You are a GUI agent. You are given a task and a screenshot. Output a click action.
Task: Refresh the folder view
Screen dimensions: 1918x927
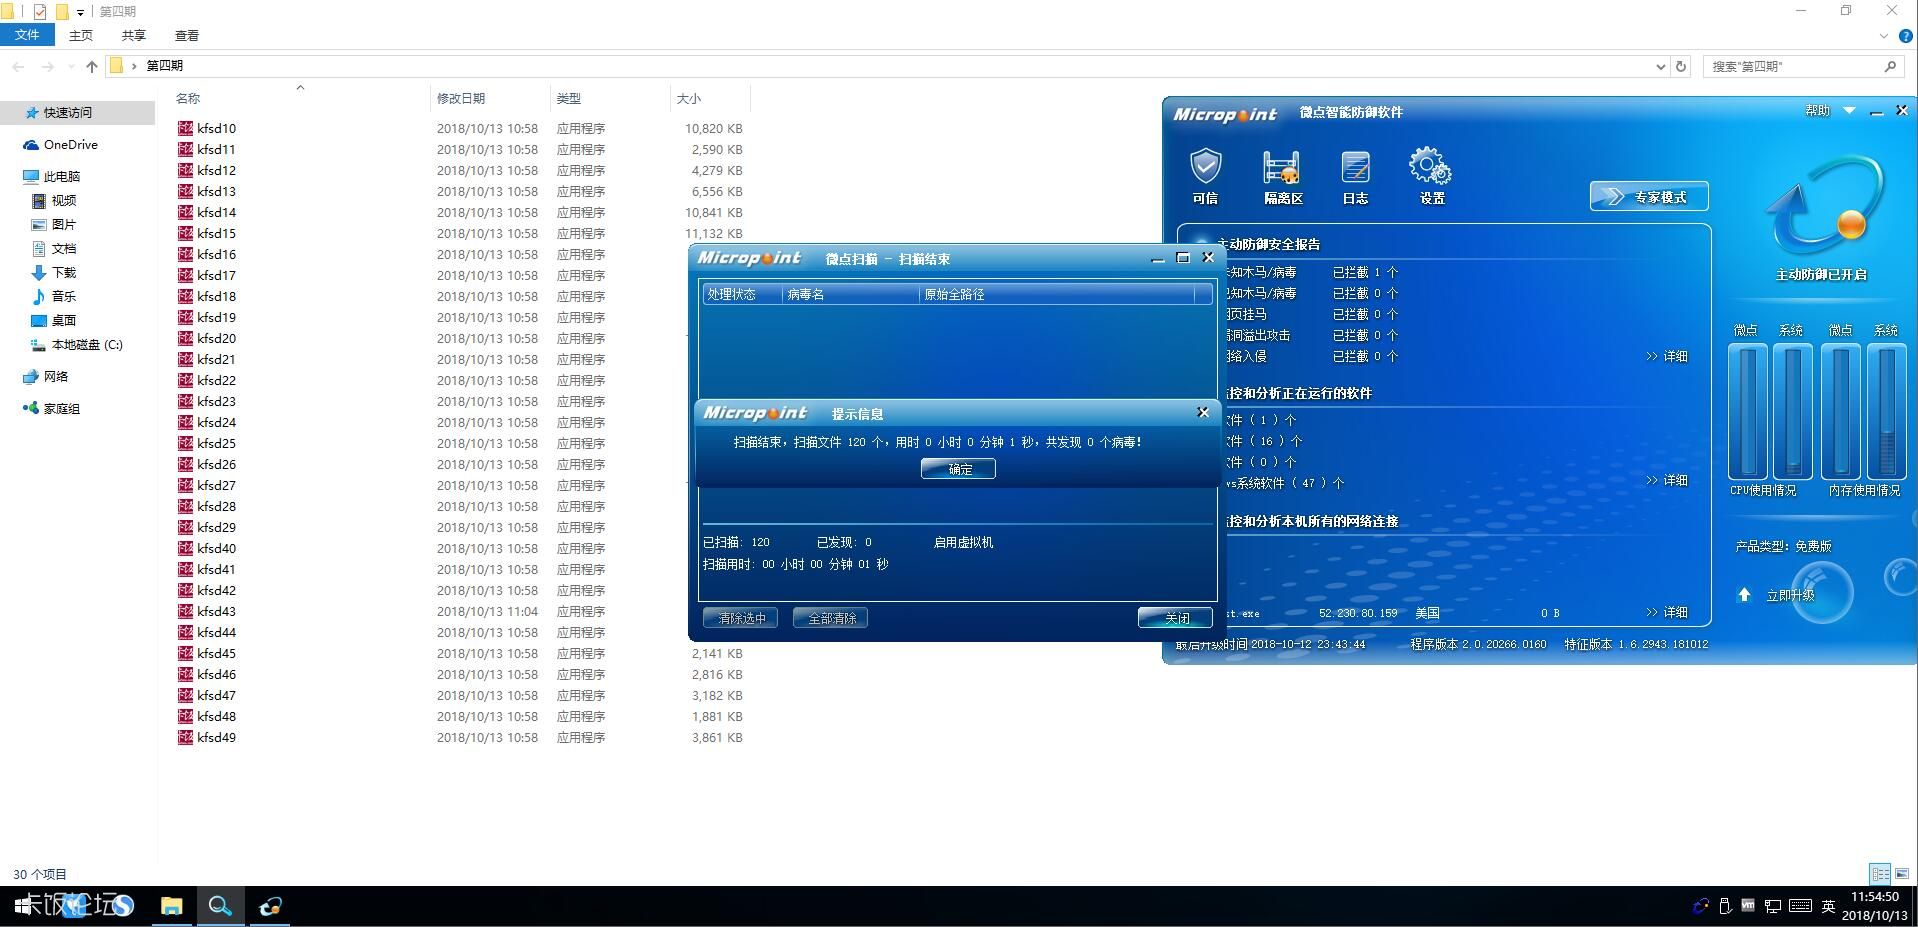click(1681, 67)
